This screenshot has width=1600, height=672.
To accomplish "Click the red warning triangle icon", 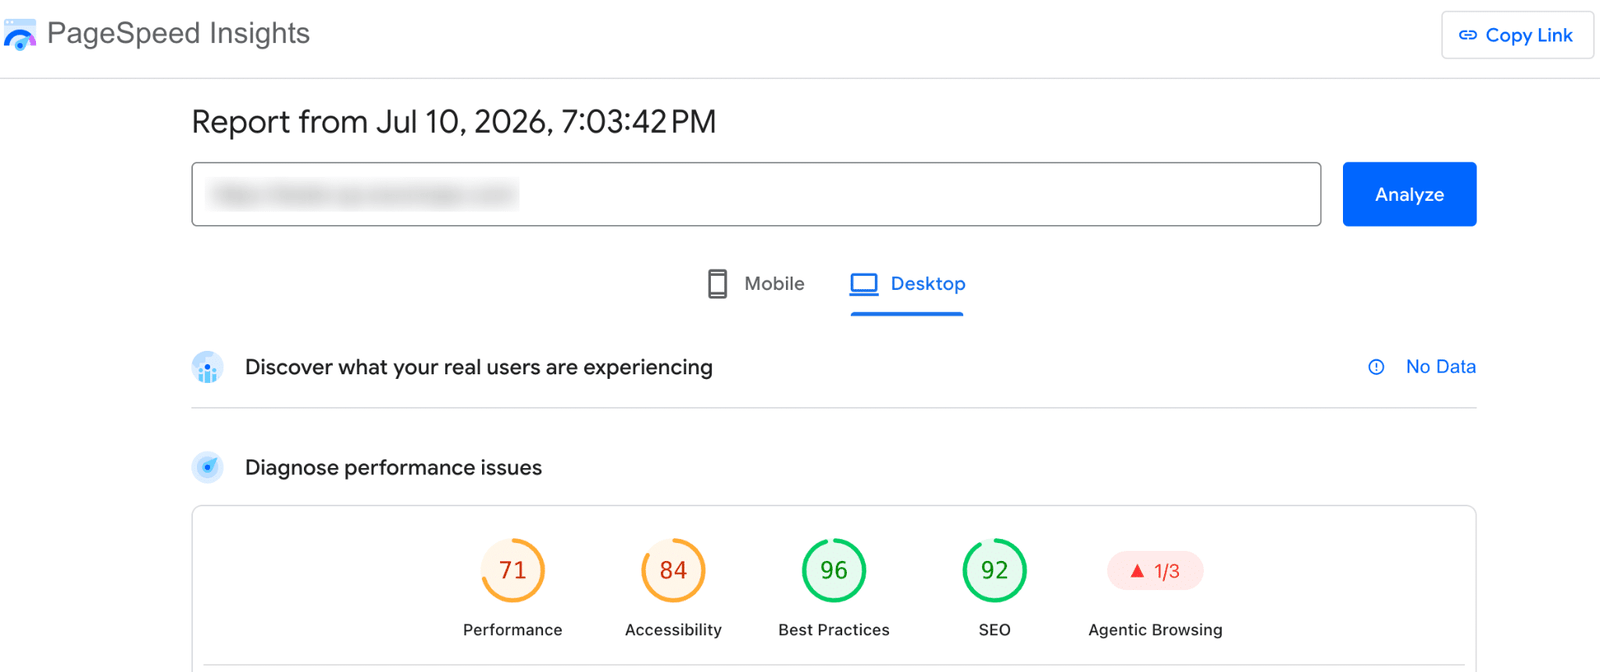I will [x=1137, y=571].
